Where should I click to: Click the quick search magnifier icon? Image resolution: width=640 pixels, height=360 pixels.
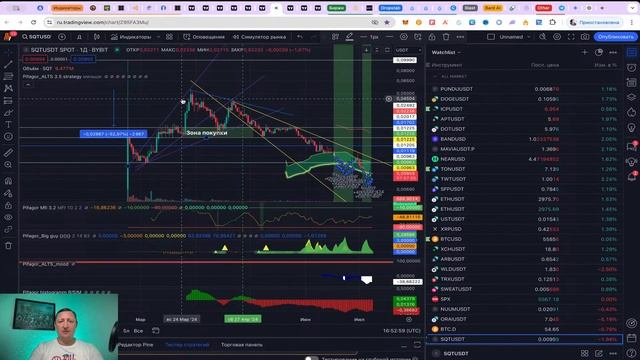(x=542, y=37)
